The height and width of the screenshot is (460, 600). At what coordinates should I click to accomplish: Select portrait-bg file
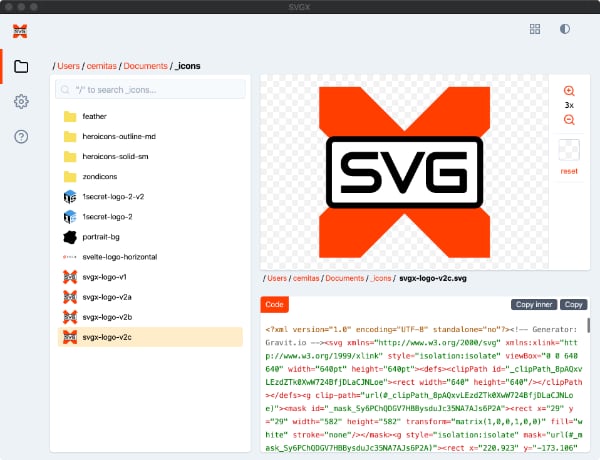[150, 237]
